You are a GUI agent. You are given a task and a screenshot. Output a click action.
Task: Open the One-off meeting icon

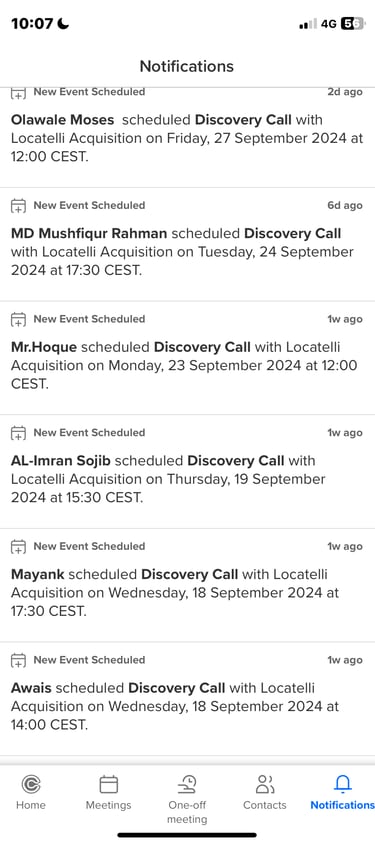pyautogui.click(x=187, y=785)
